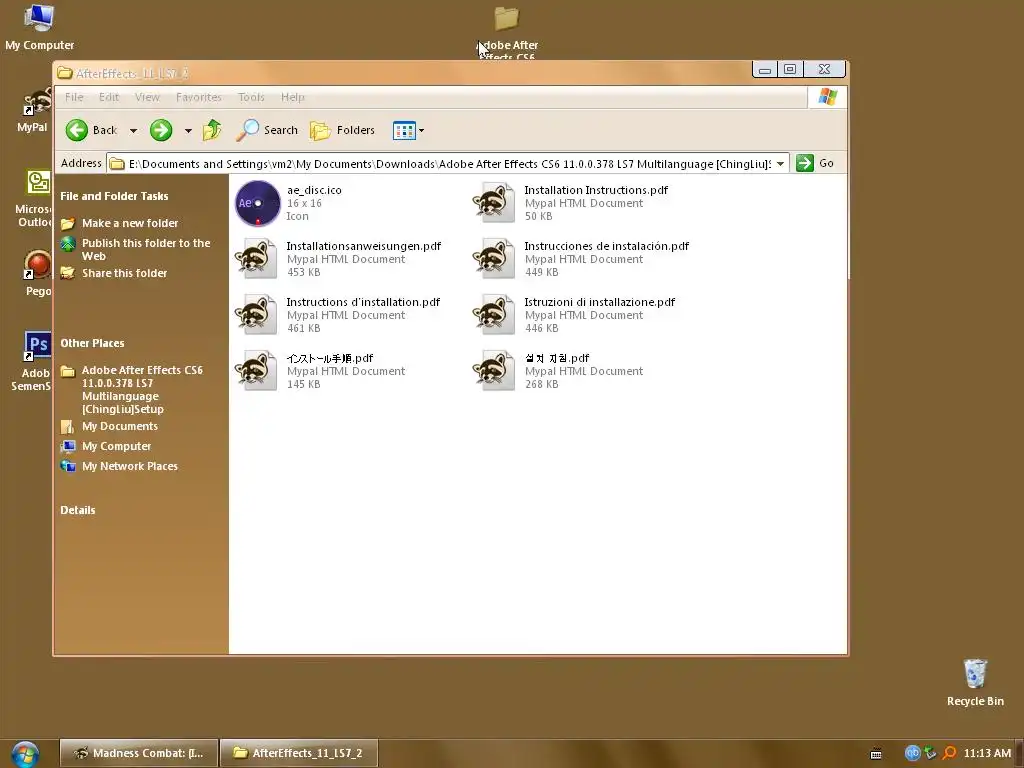
Task: Select Installation Instructions.pdf raccoon icon
Action: pos(494,202)
